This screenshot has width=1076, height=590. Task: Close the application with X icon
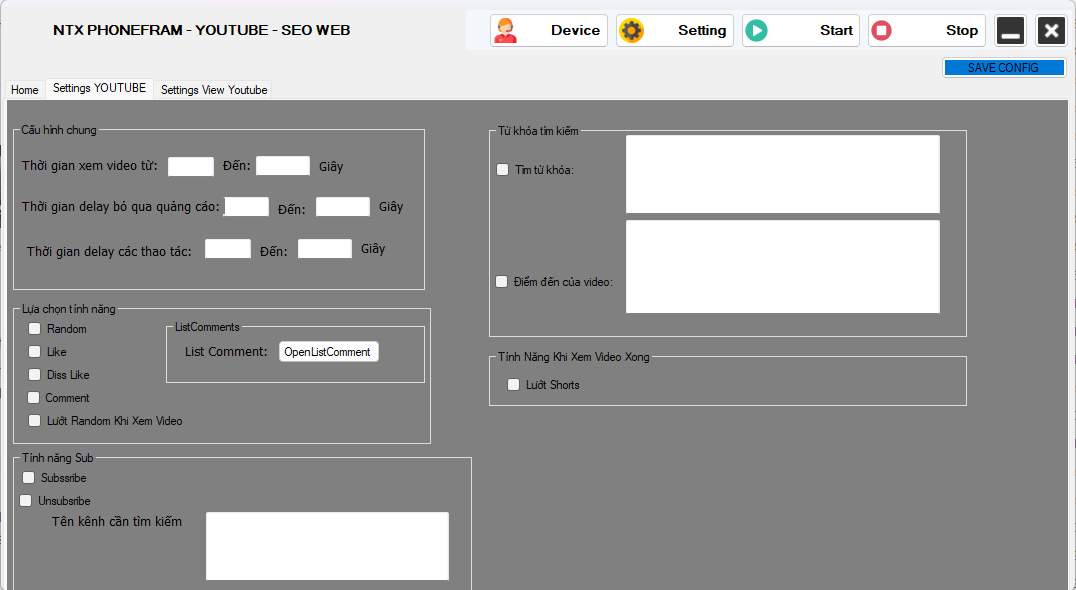pos(1051,31)
